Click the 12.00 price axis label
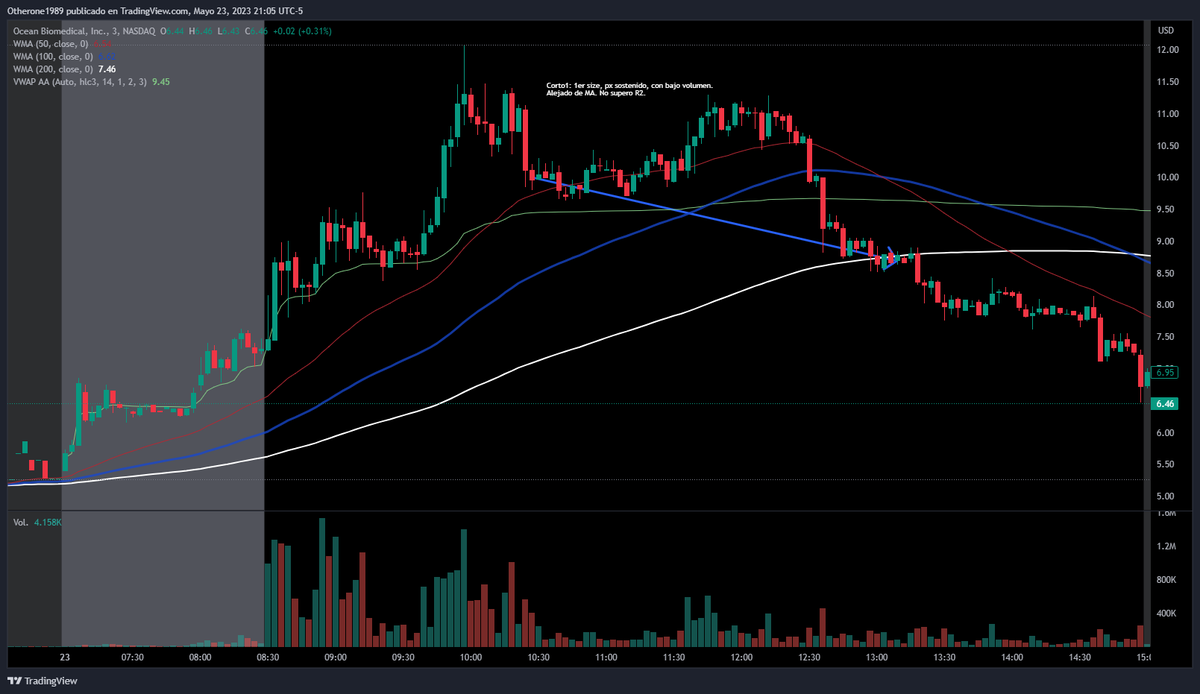This screenshot has height=694, width=1200. click(1165, 50)
